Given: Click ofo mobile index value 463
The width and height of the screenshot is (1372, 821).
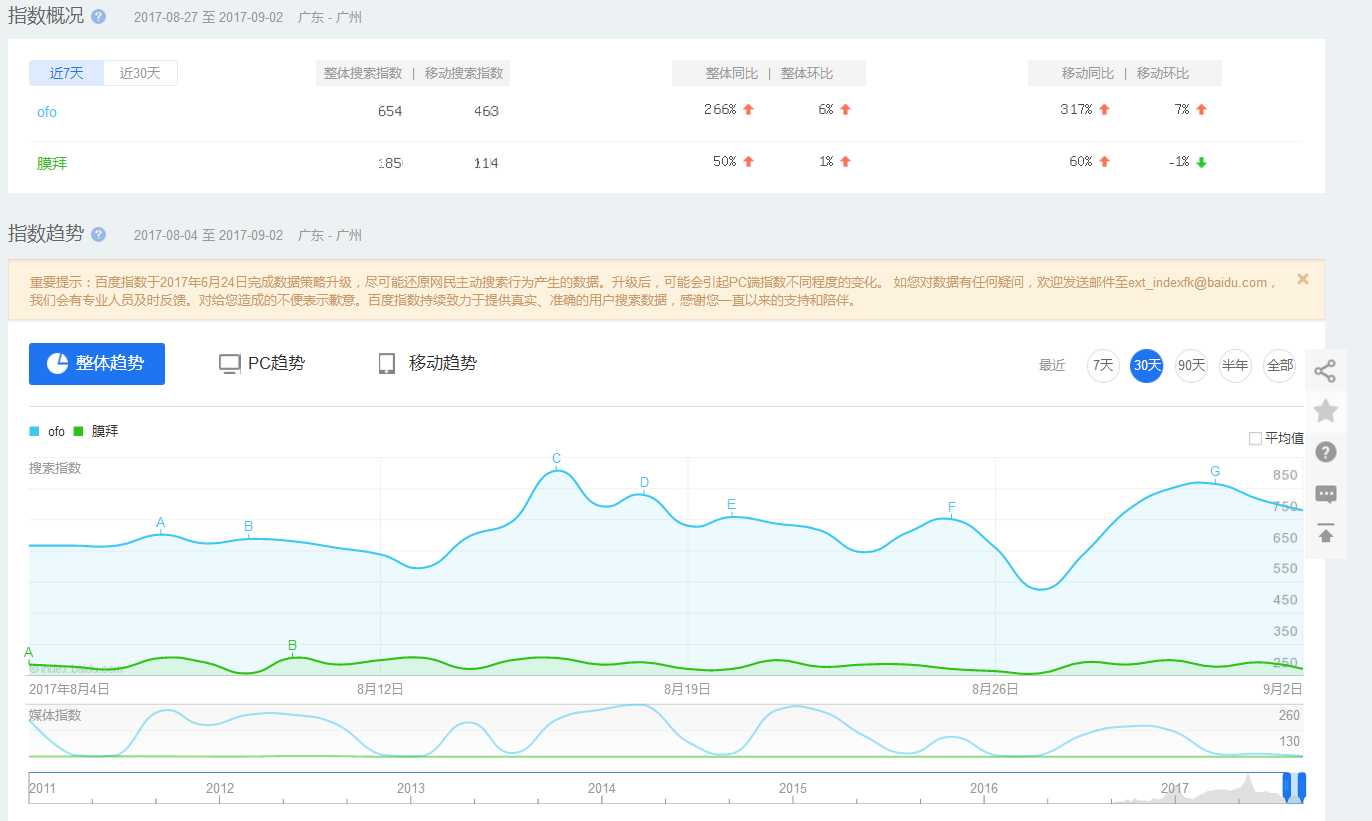Looking at the screenshot, I should pyautogui.click(x=486, y=111).
